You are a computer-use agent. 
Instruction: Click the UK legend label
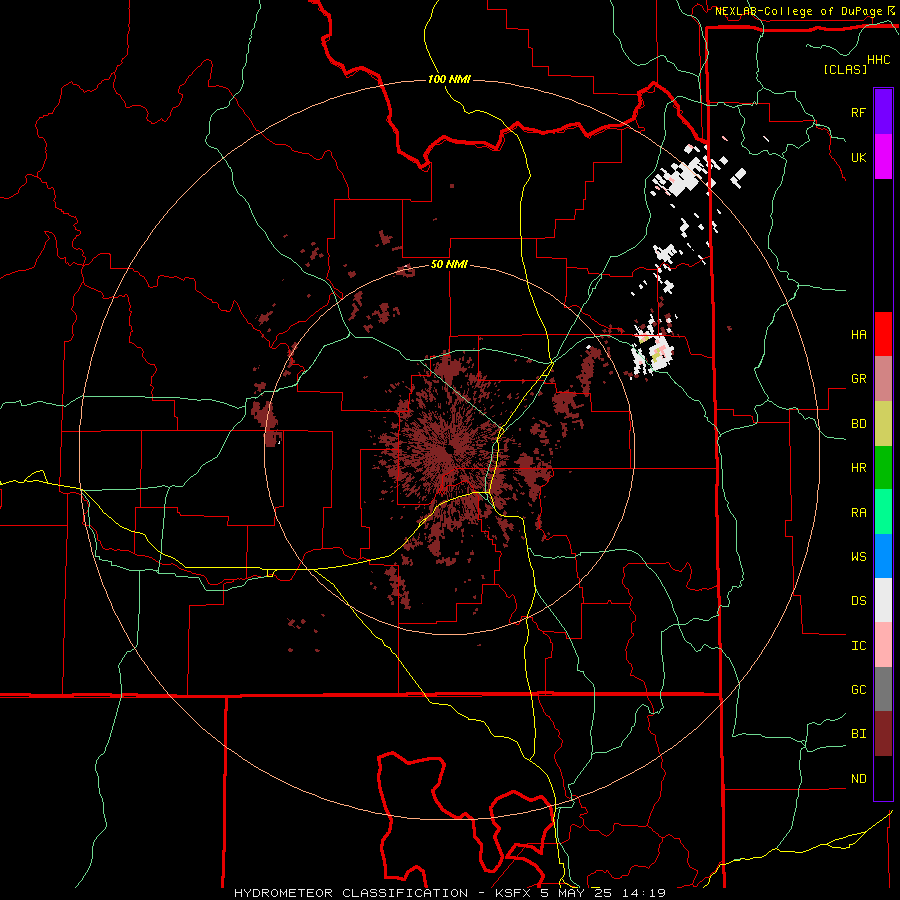pyautogui.click(x=859, y=157)
